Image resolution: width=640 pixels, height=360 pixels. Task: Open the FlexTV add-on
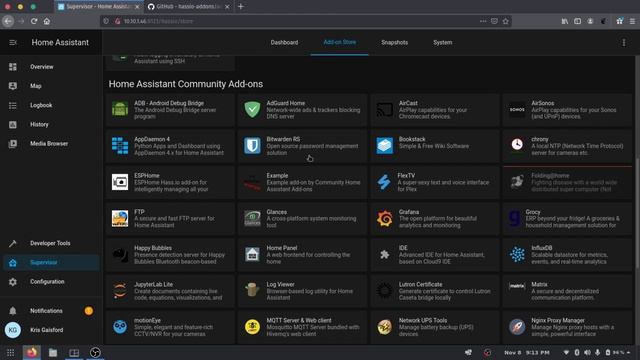coord(435,182)
